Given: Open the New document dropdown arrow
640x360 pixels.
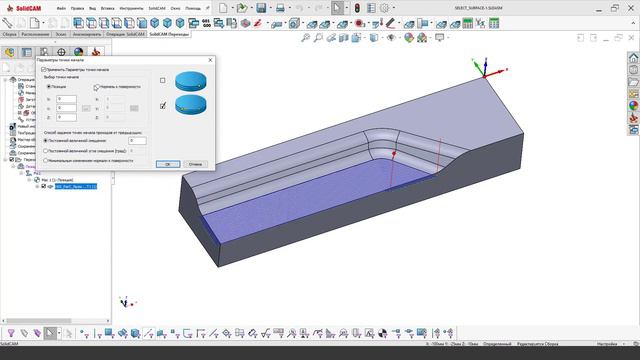Looking at the screenshot, I should 232,8.
